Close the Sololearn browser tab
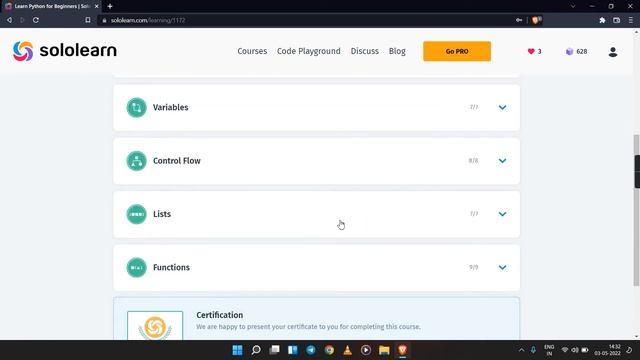Image resolution: width=640 pixels, height=360 pixels. pos(96,6)
